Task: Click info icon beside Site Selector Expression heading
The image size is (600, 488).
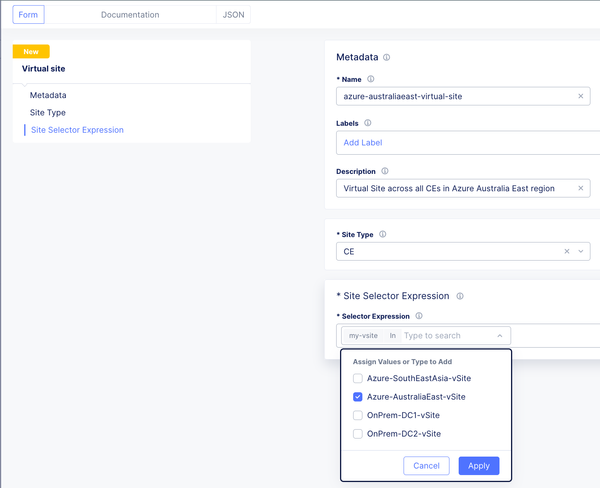Action: (460, 296)
